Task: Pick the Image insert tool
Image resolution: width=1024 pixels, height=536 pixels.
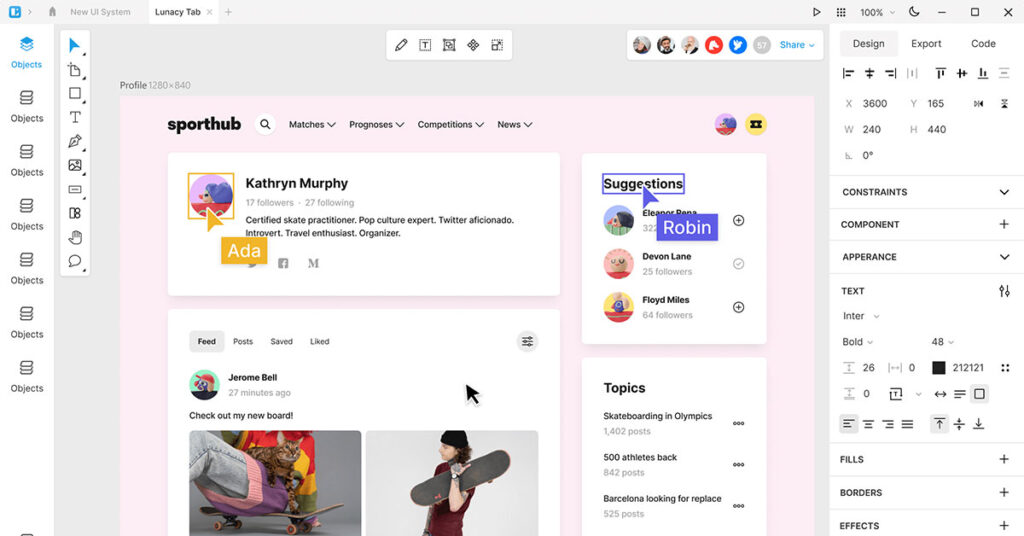Action: (75, 165)
